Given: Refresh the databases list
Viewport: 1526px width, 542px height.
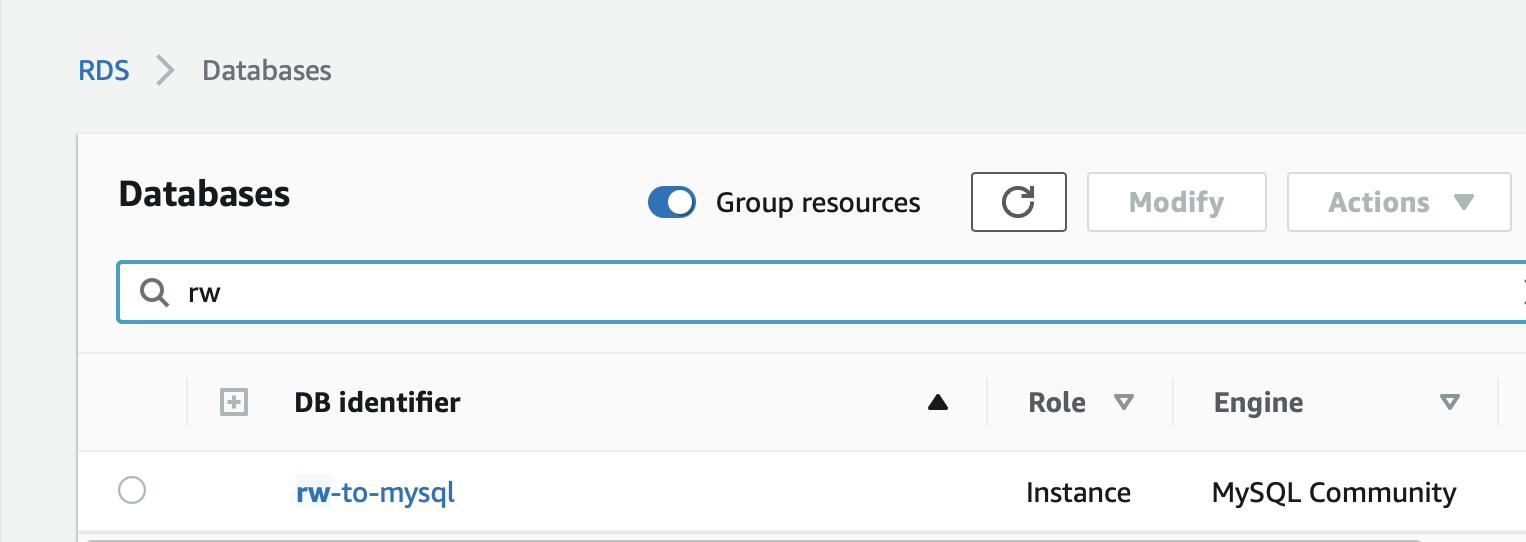Looking at the screenshot, I should coord(1018,202).
